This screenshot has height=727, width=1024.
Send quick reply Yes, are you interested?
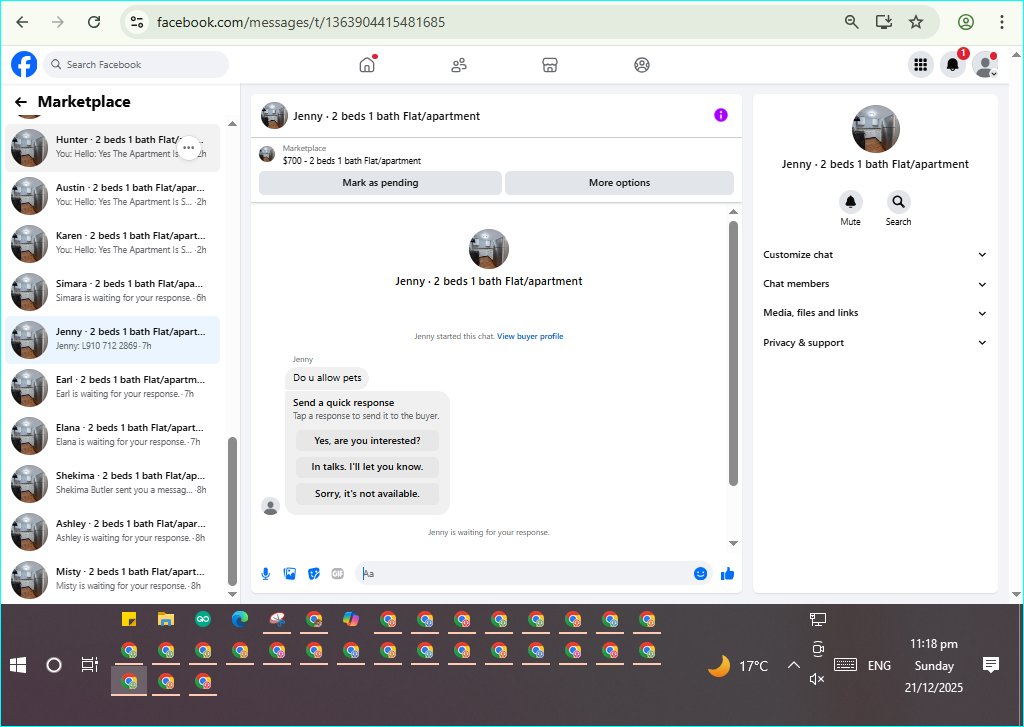point(367,441)
